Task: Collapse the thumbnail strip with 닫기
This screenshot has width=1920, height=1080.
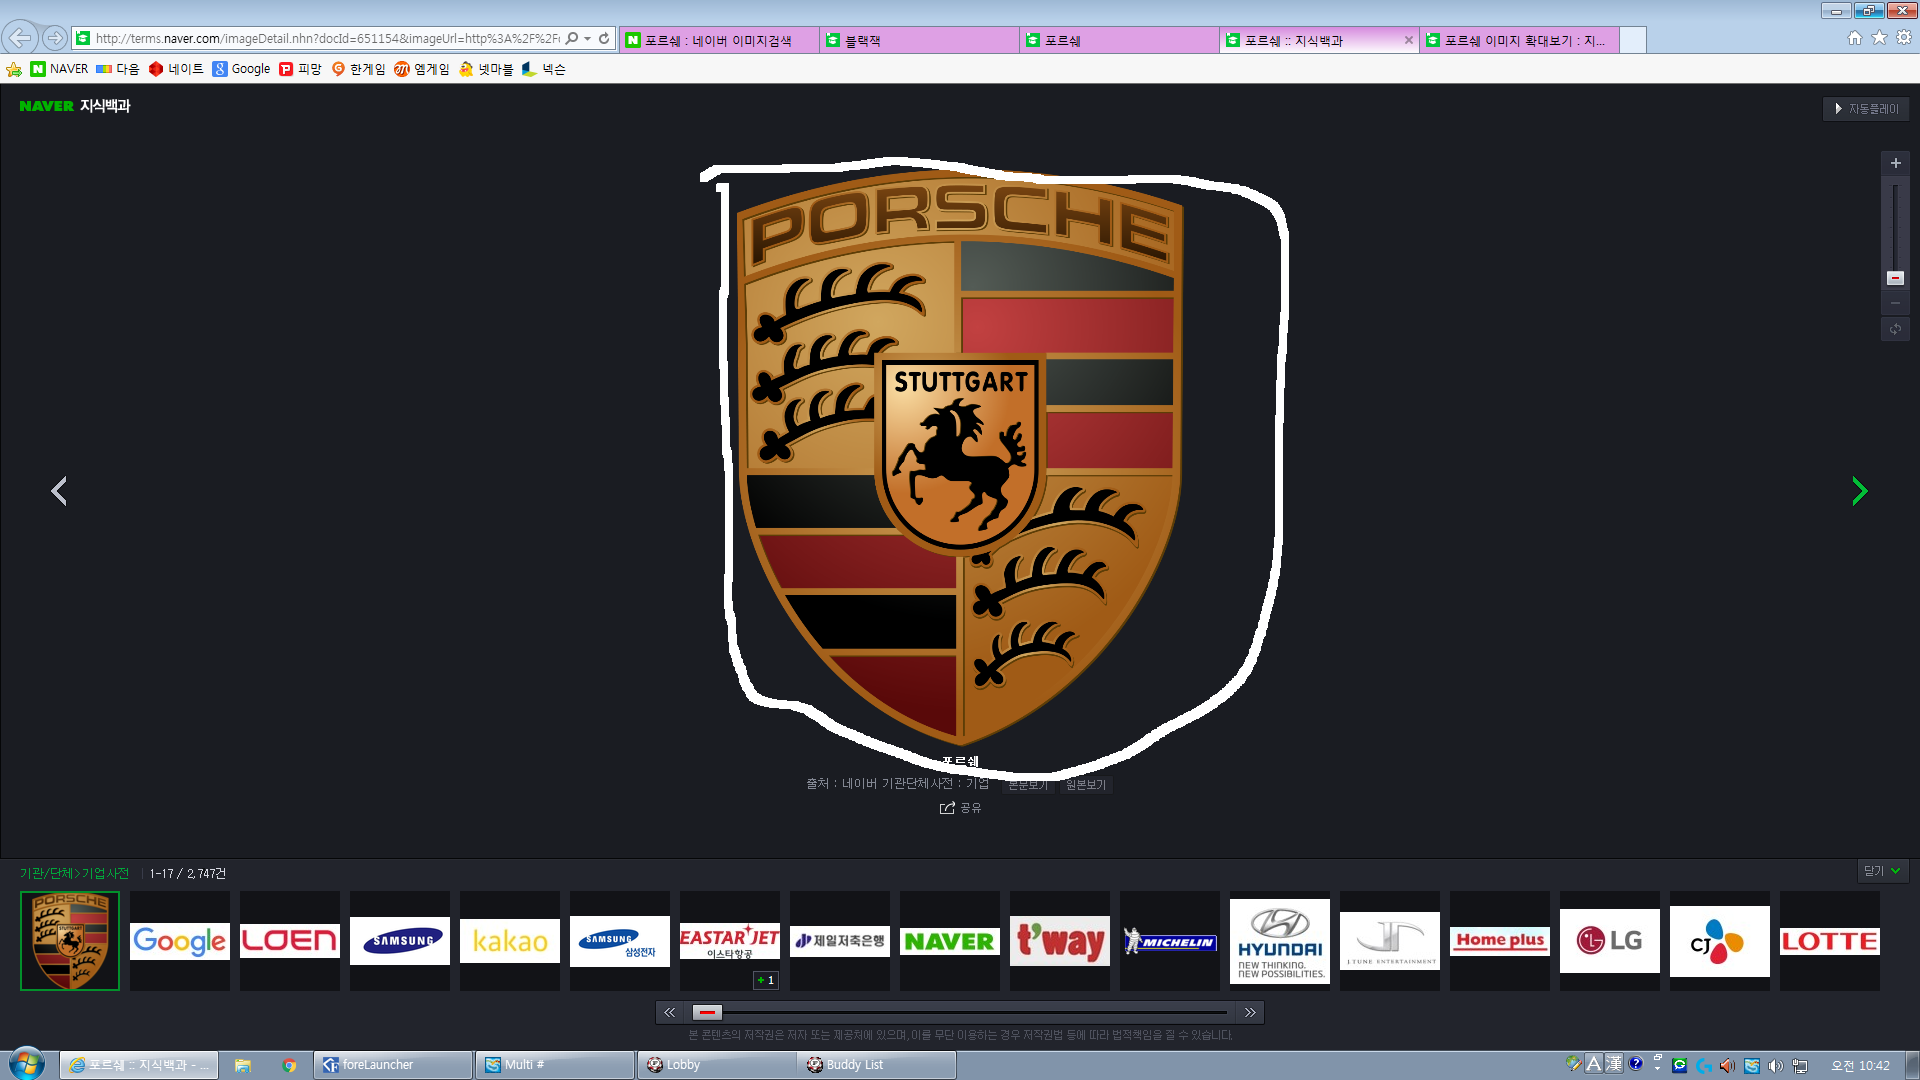Action: click(x=1882, y=871)
